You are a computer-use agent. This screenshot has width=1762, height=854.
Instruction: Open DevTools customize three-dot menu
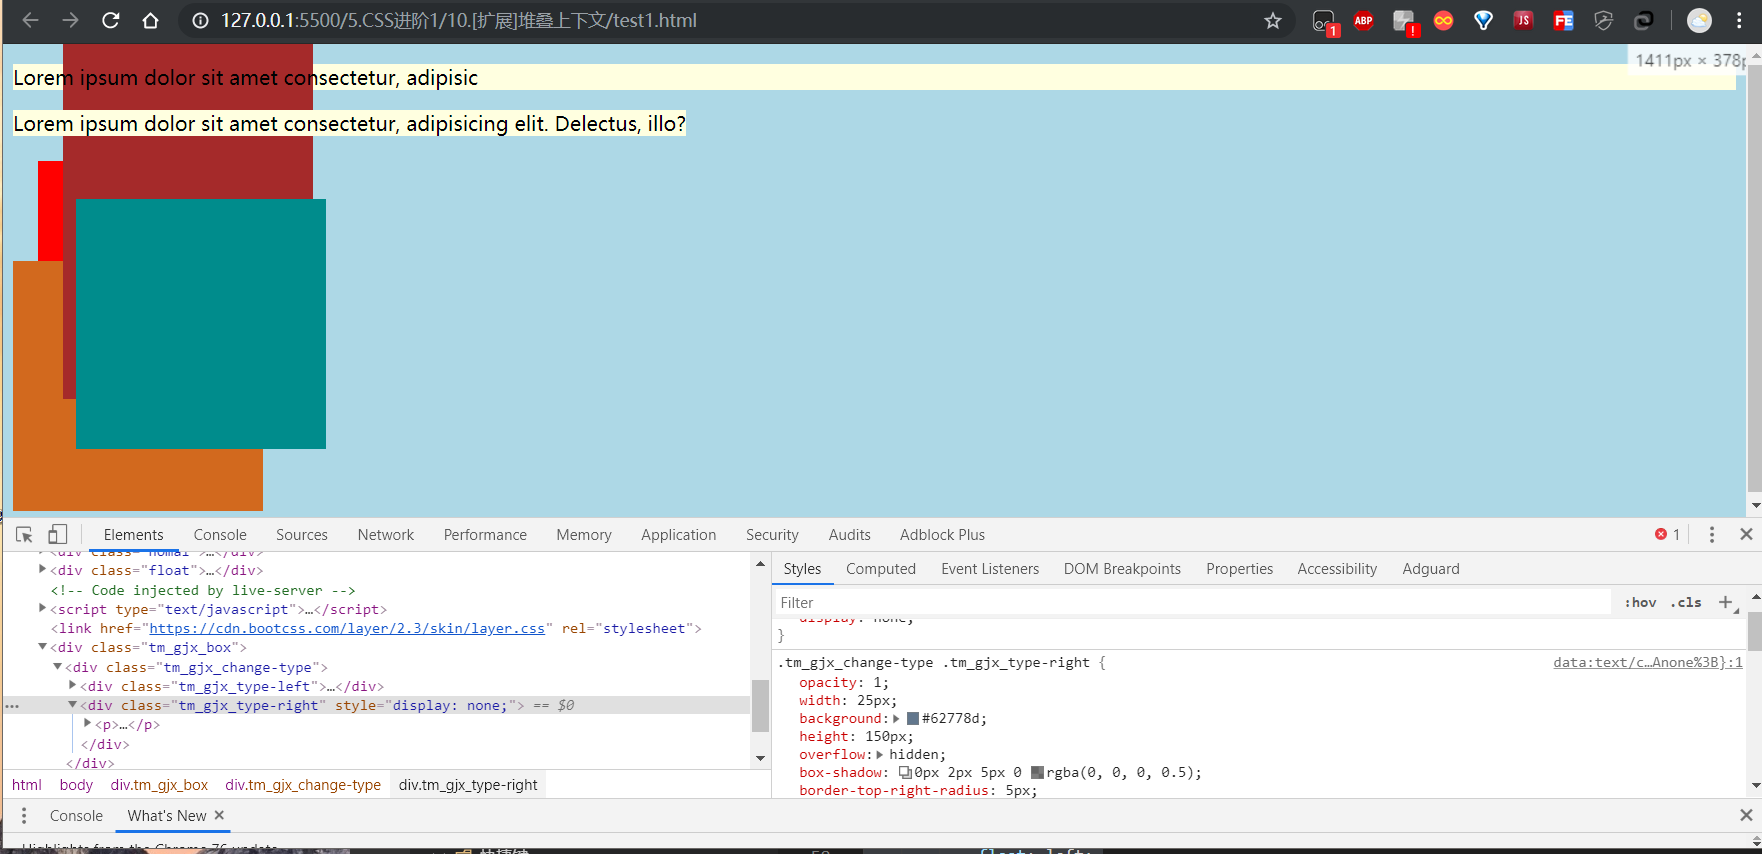click(x=1712, y=535)
